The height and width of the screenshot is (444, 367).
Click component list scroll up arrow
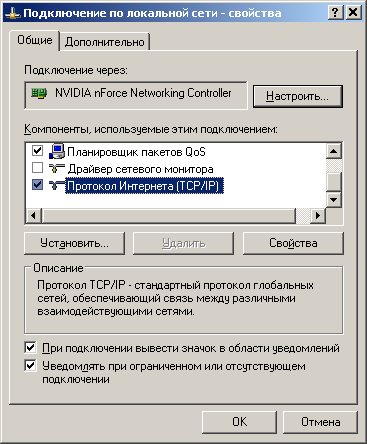pos(333,151)
